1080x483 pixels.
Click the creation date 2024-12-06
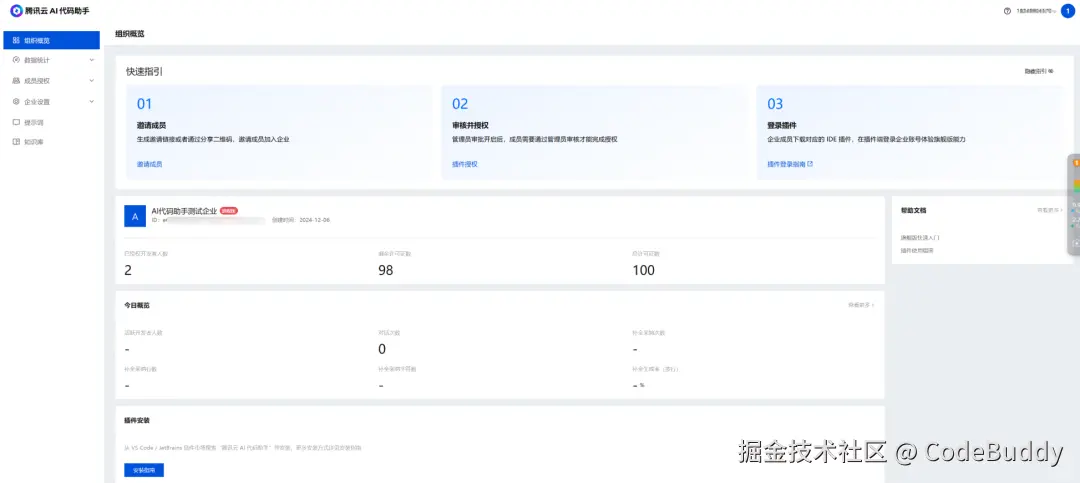point(315,220)
